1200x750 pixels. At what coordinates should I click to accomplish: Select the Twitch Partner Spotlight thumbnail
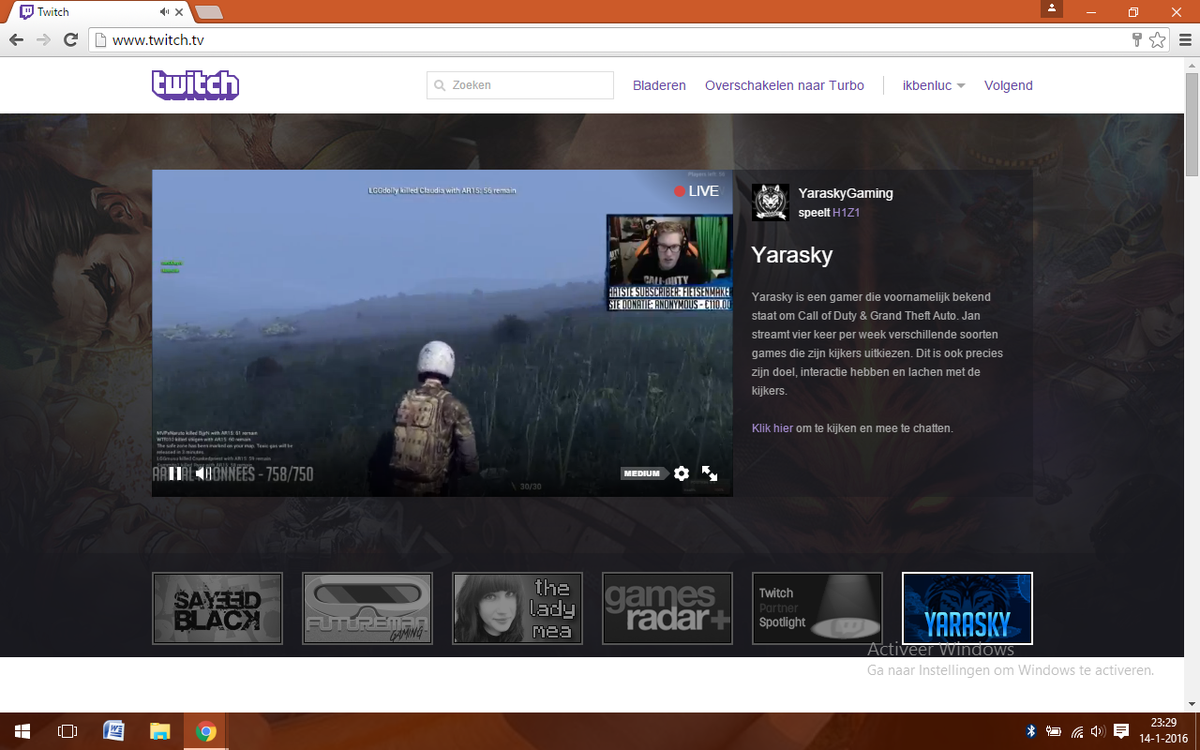point(817,608)
